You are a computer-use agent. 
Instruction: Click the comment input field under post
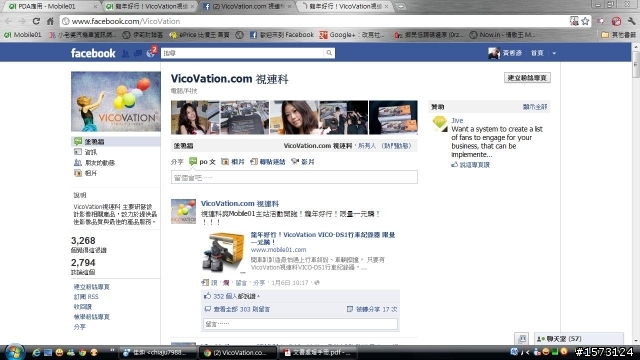click(x=300, y=324)
